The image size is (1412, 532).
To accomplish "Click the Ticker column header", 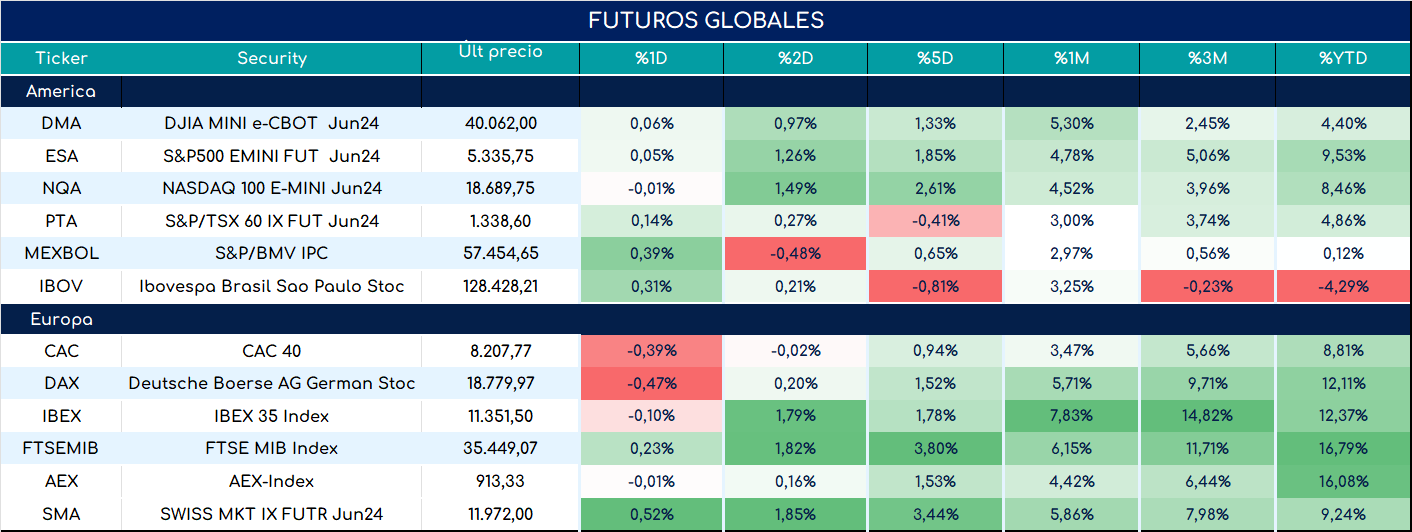I will [x=61, y=58].
